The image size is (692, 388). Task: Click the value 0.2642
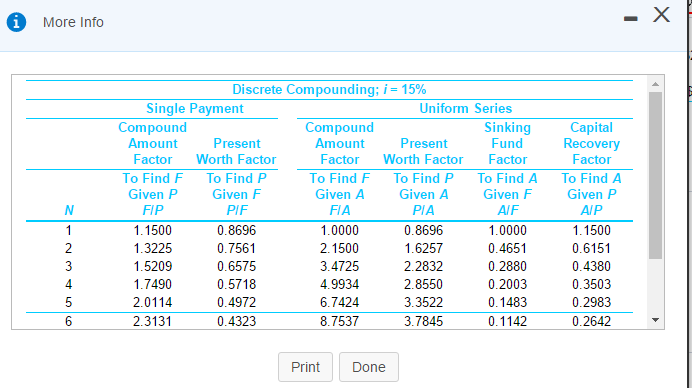tap(591, 321)
